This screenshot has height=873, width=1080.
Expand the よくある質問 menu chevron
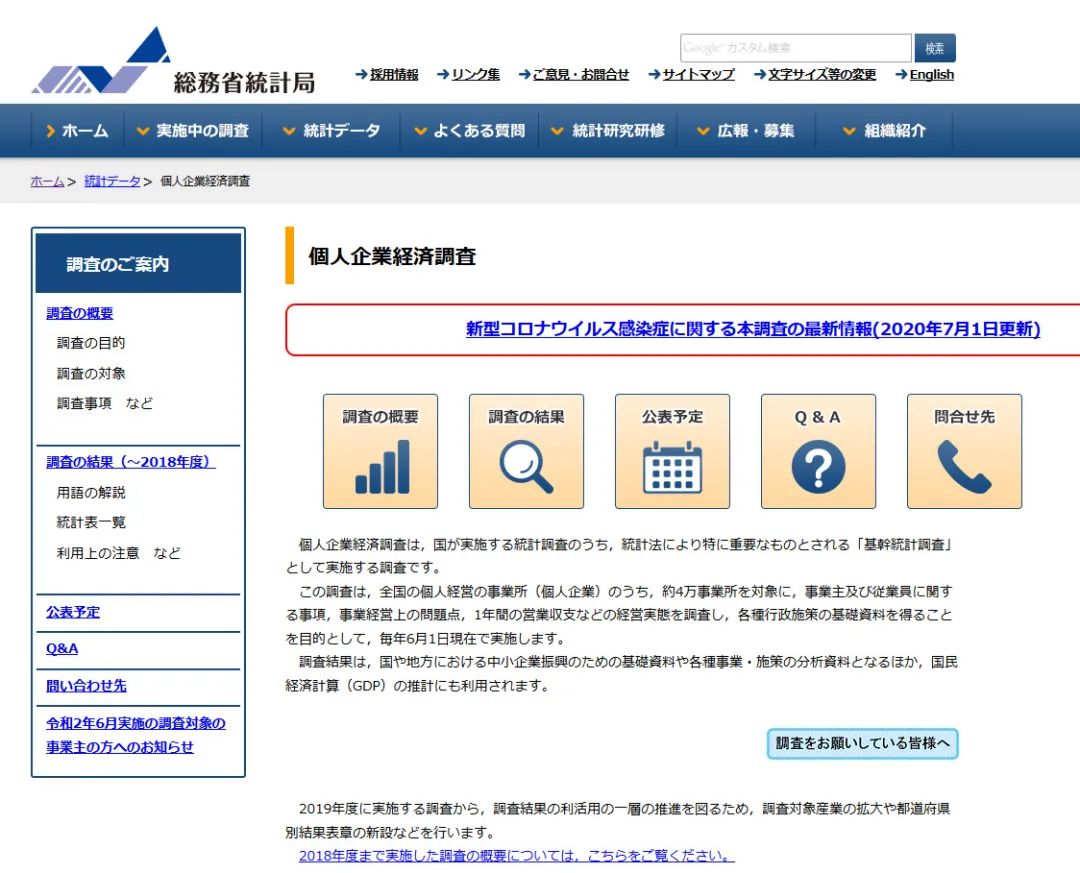(419, 130)
